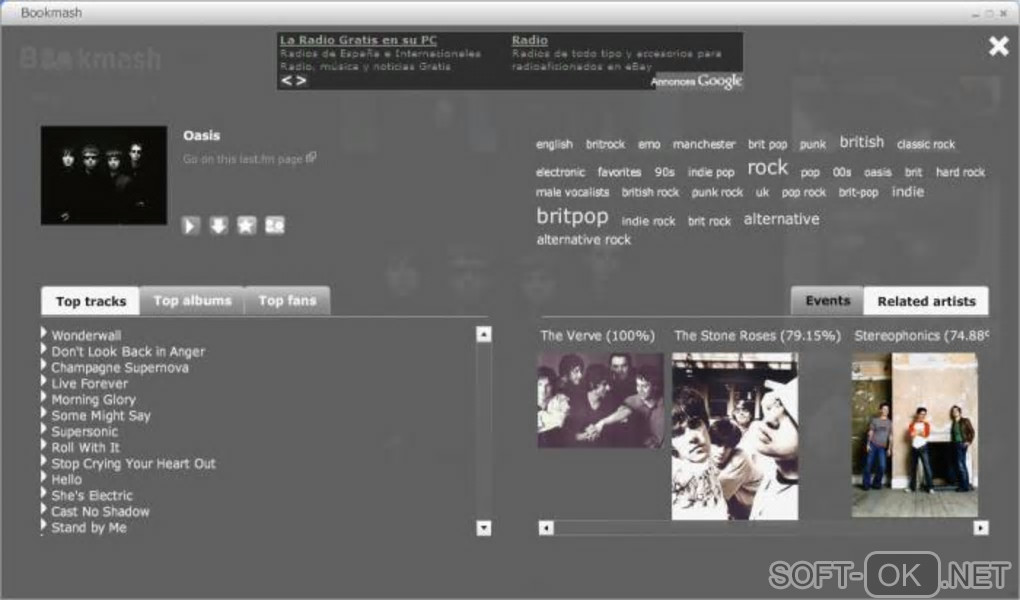1020x600 pixels.
Task: Click the track list scroll up arrow
Action: pos(483,334)
